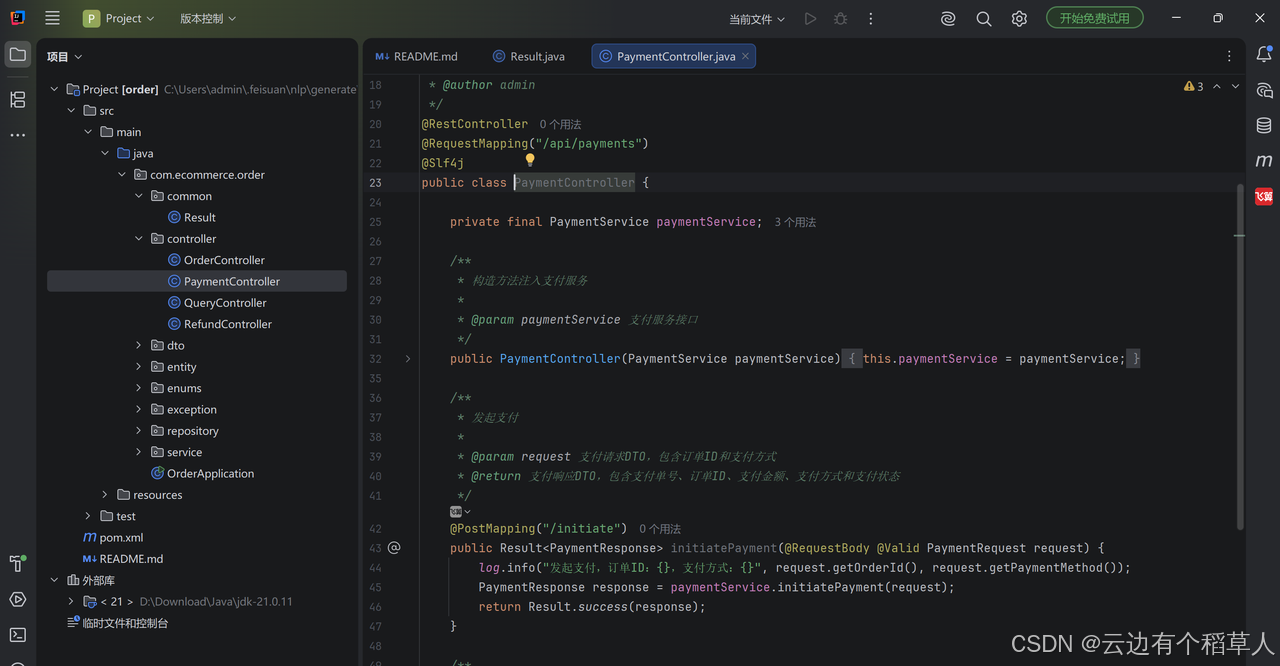Expand folded constructor on line 32
1280x666 pixels.
[x=407, y=358]
